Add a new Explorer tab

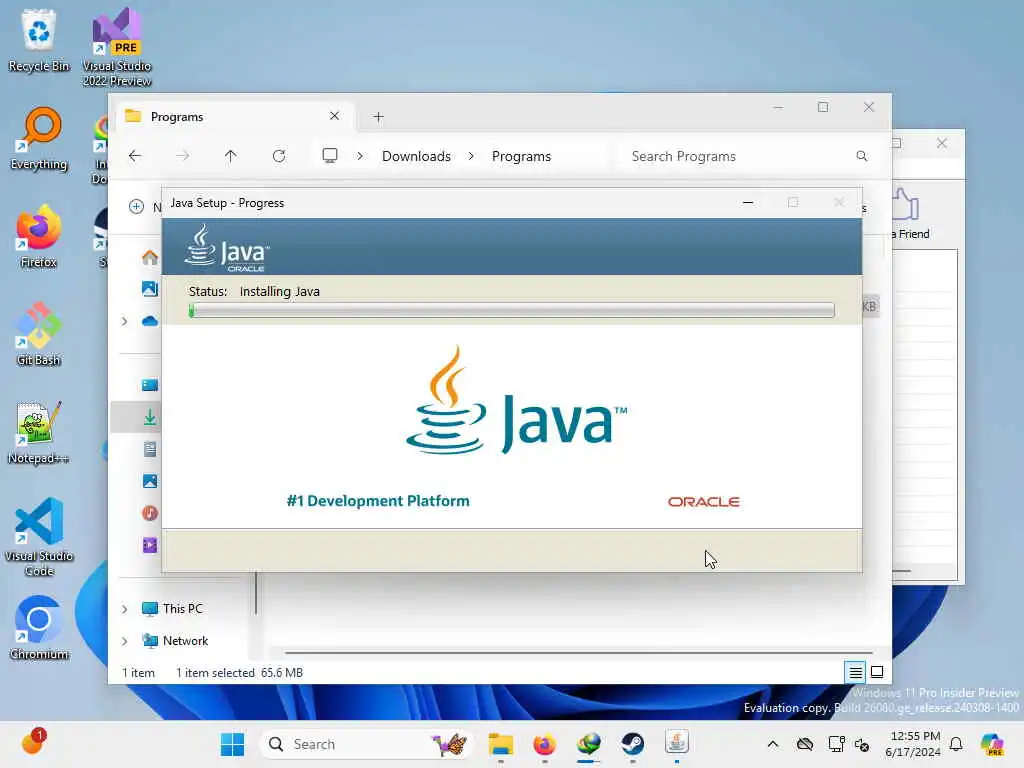pyautogui.click(x=378, y=116)
